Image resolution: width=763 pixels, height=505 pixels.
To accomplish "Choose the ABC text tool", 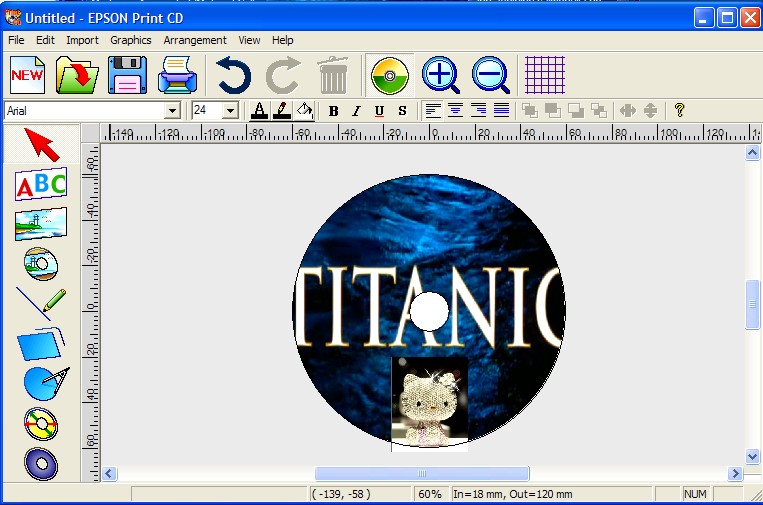I will pos(41,184).
